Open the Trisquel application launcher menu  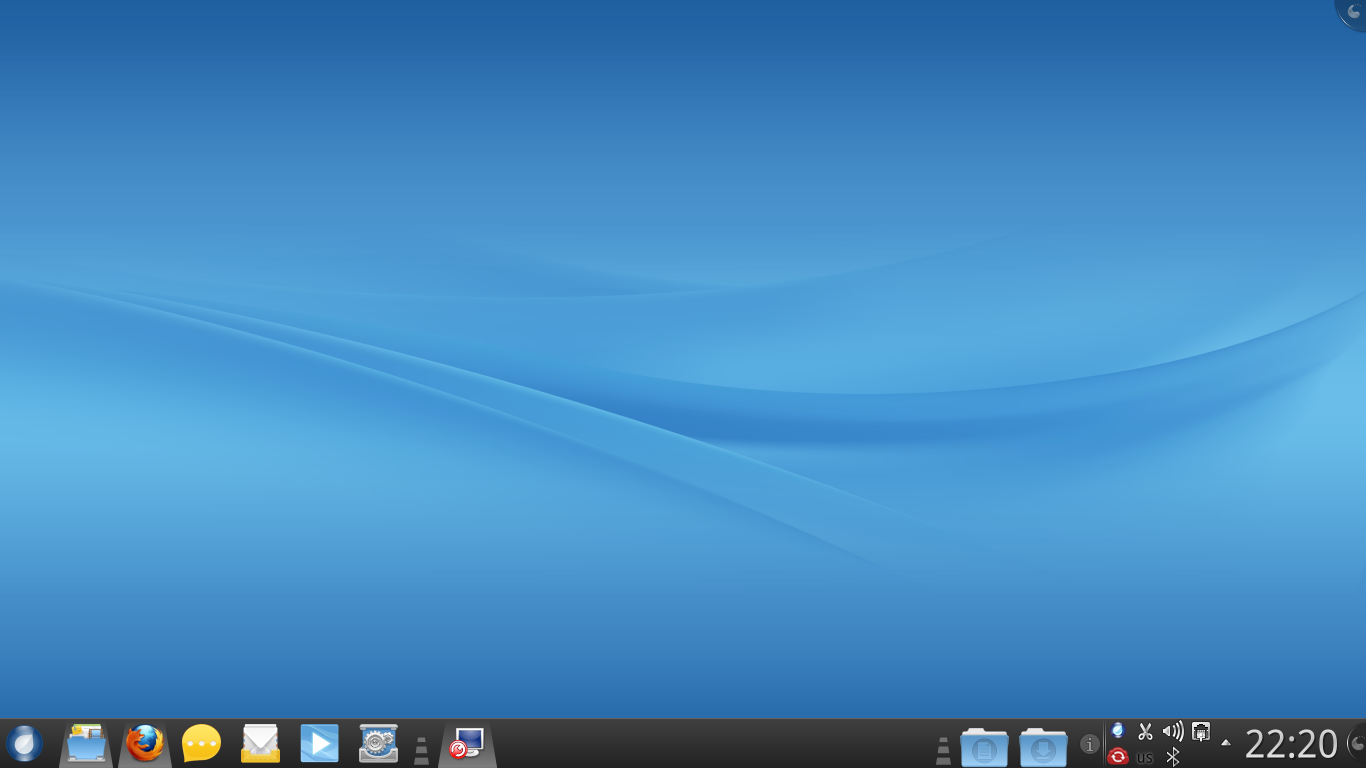25,742
